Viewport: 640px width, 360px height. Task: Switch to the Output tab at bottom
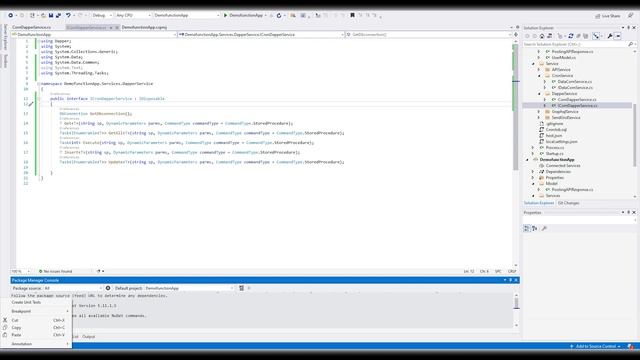(x=88, y=337)
